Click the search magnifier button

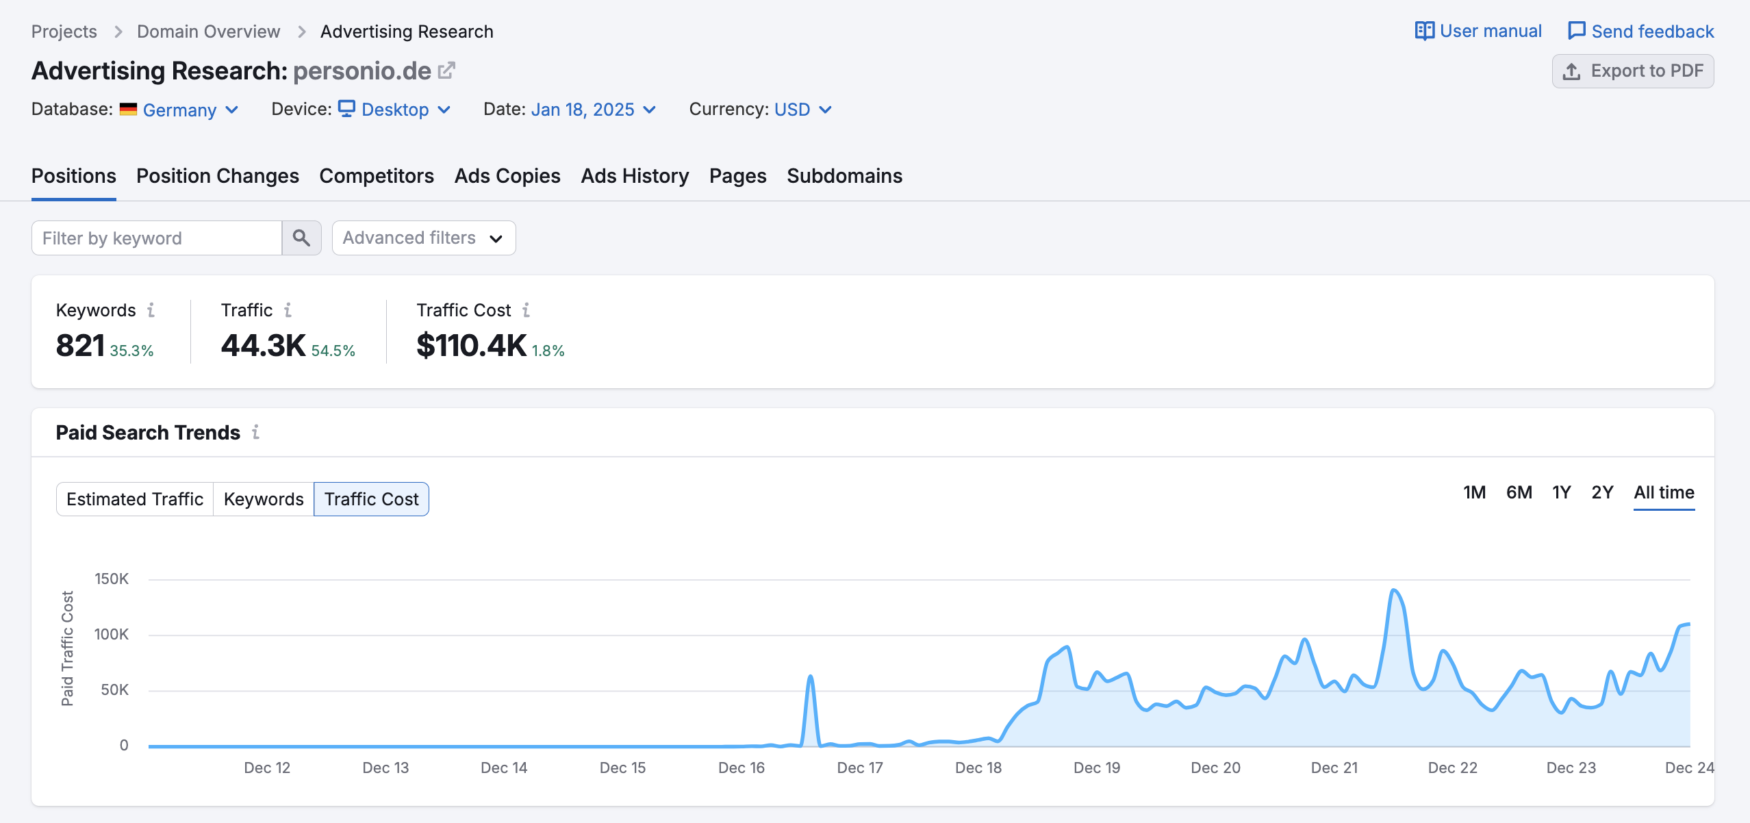click(301, 238)
